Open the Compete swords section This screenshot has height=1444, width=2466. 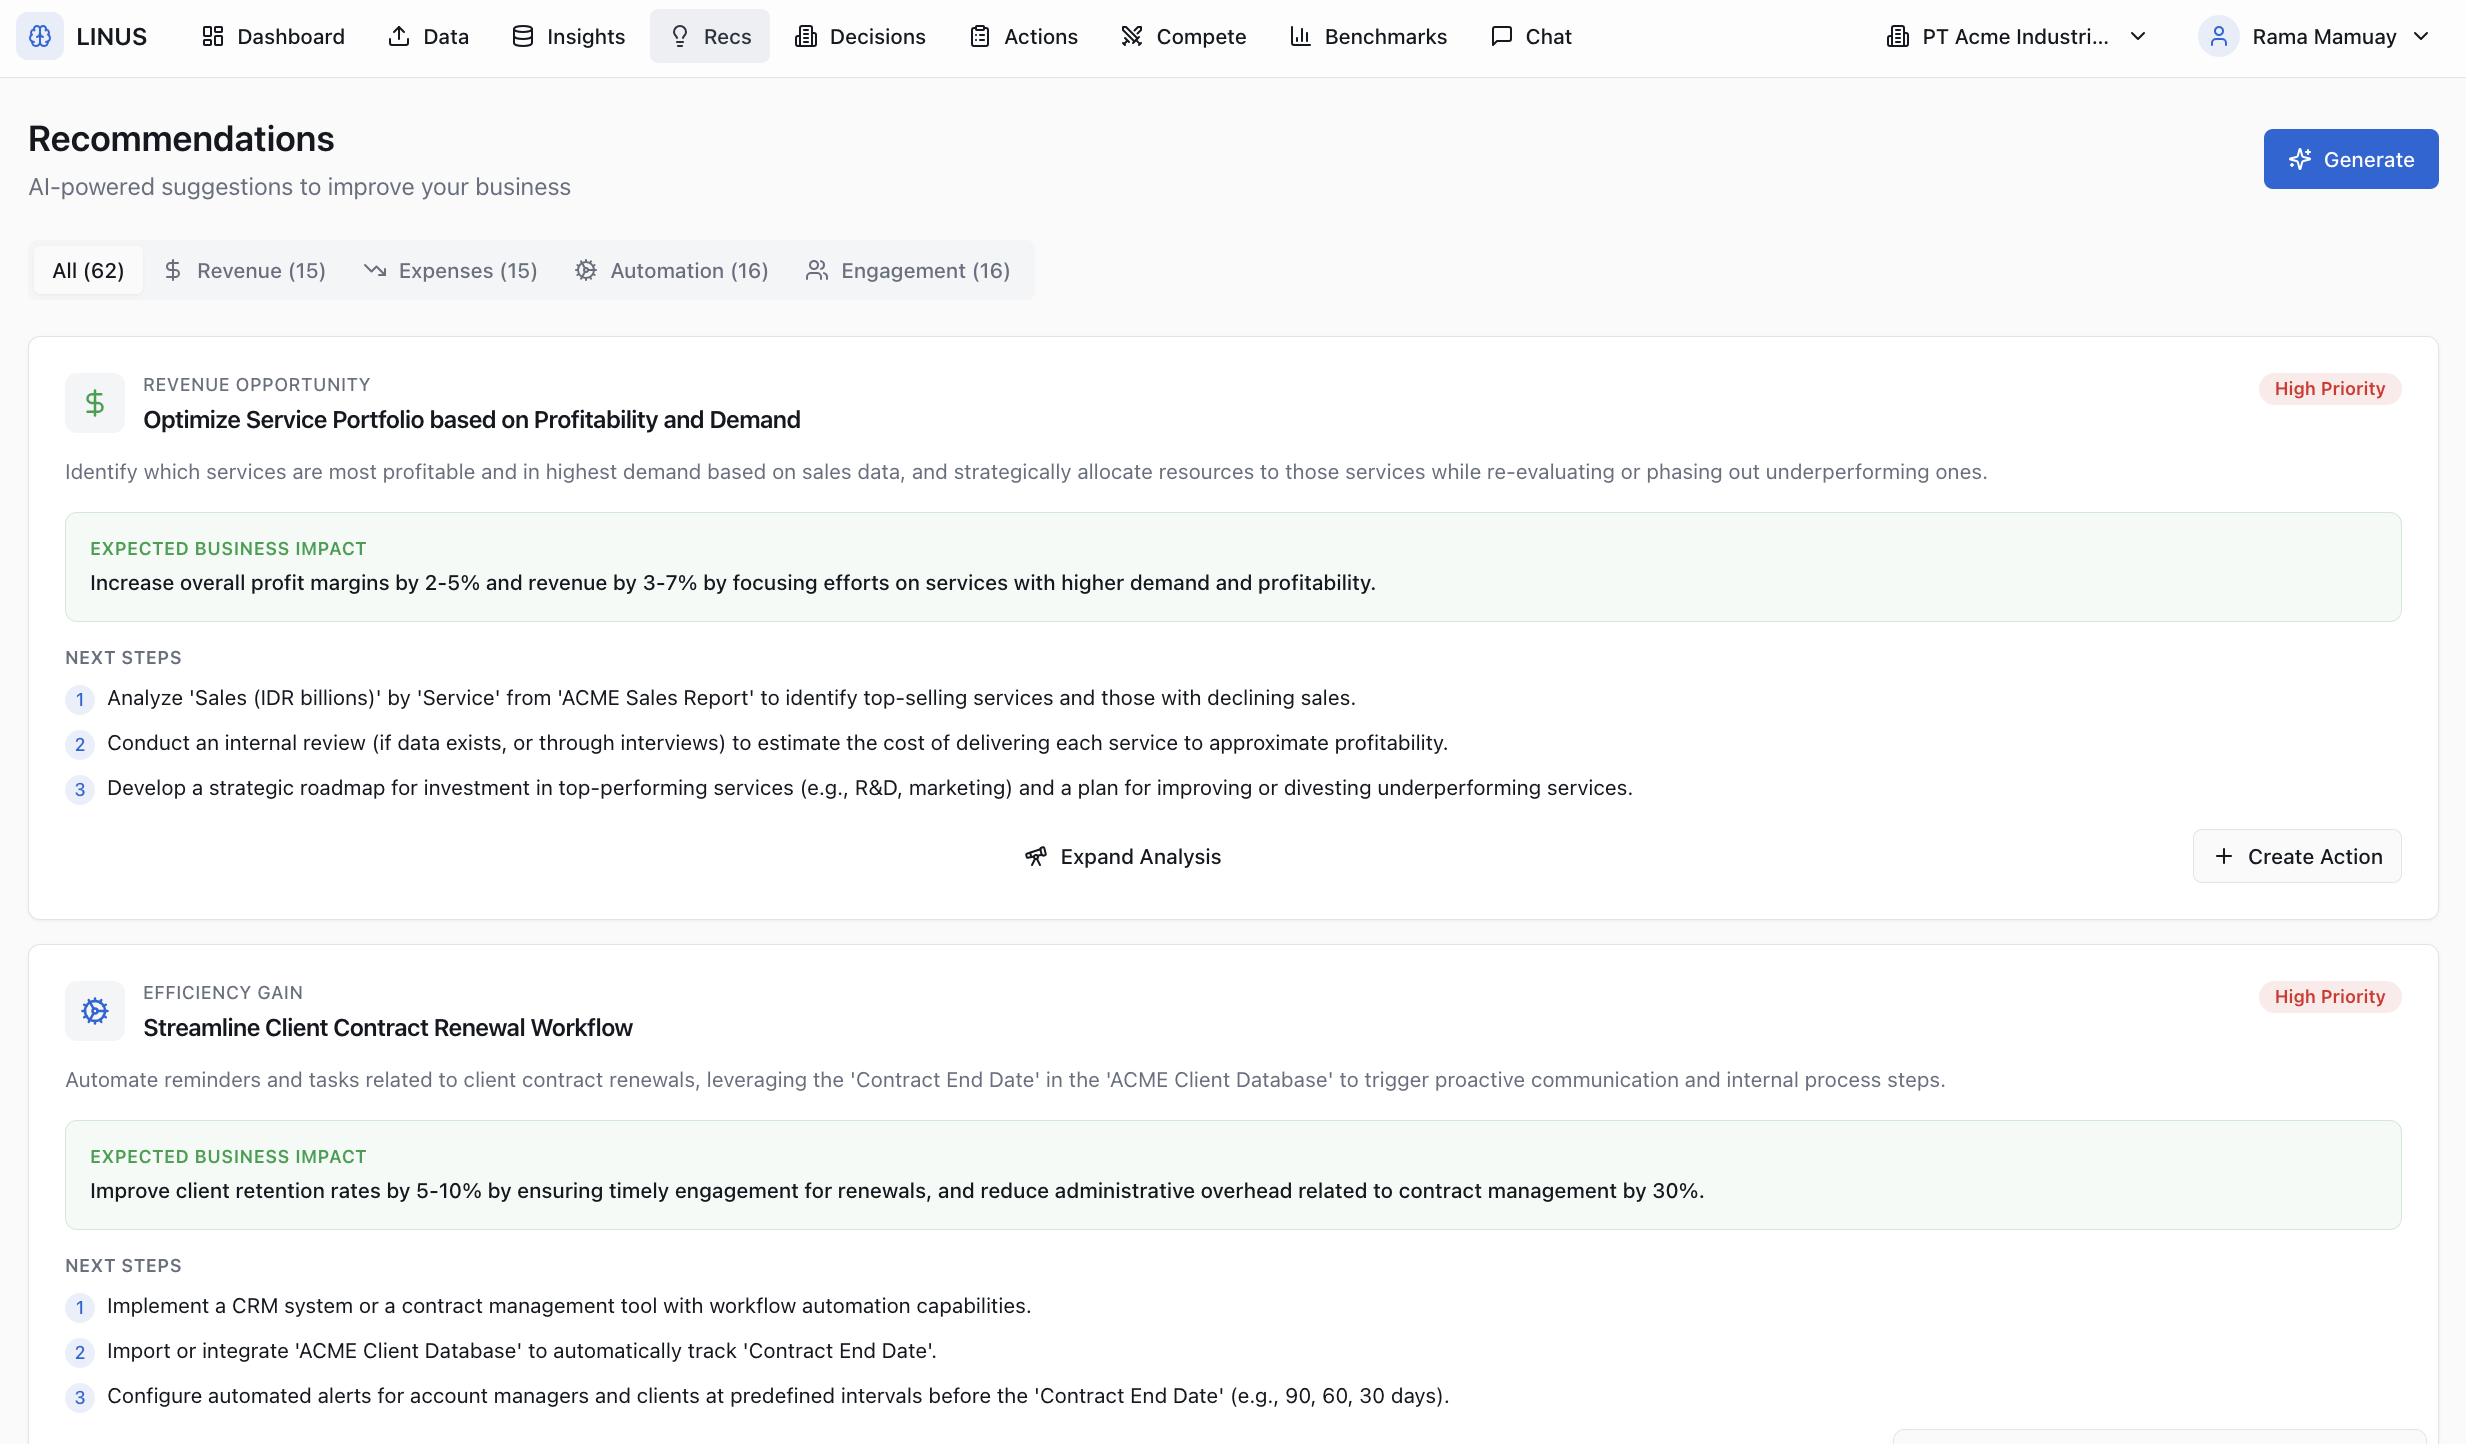pos(1183,36)
